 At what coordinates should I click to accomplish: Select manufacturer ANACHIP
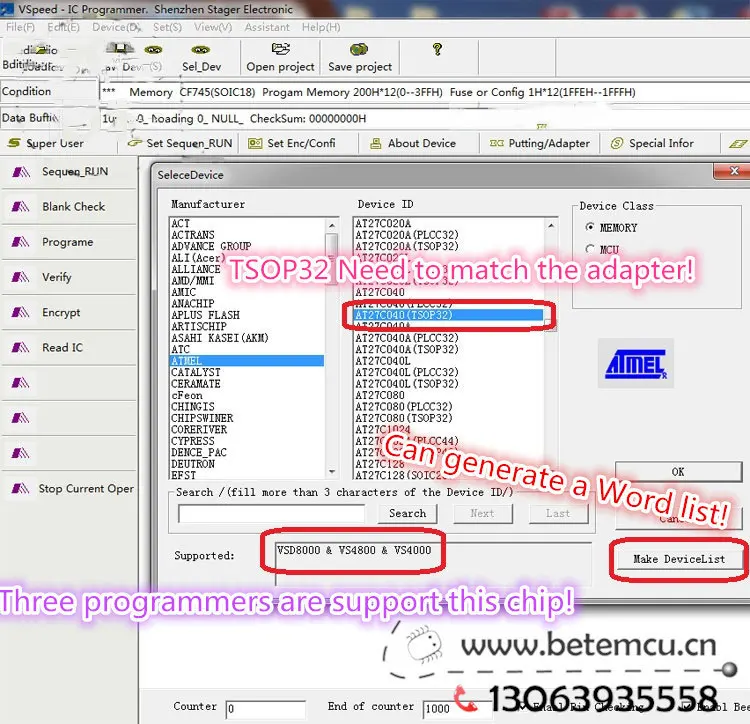click(x=193, y=304)
